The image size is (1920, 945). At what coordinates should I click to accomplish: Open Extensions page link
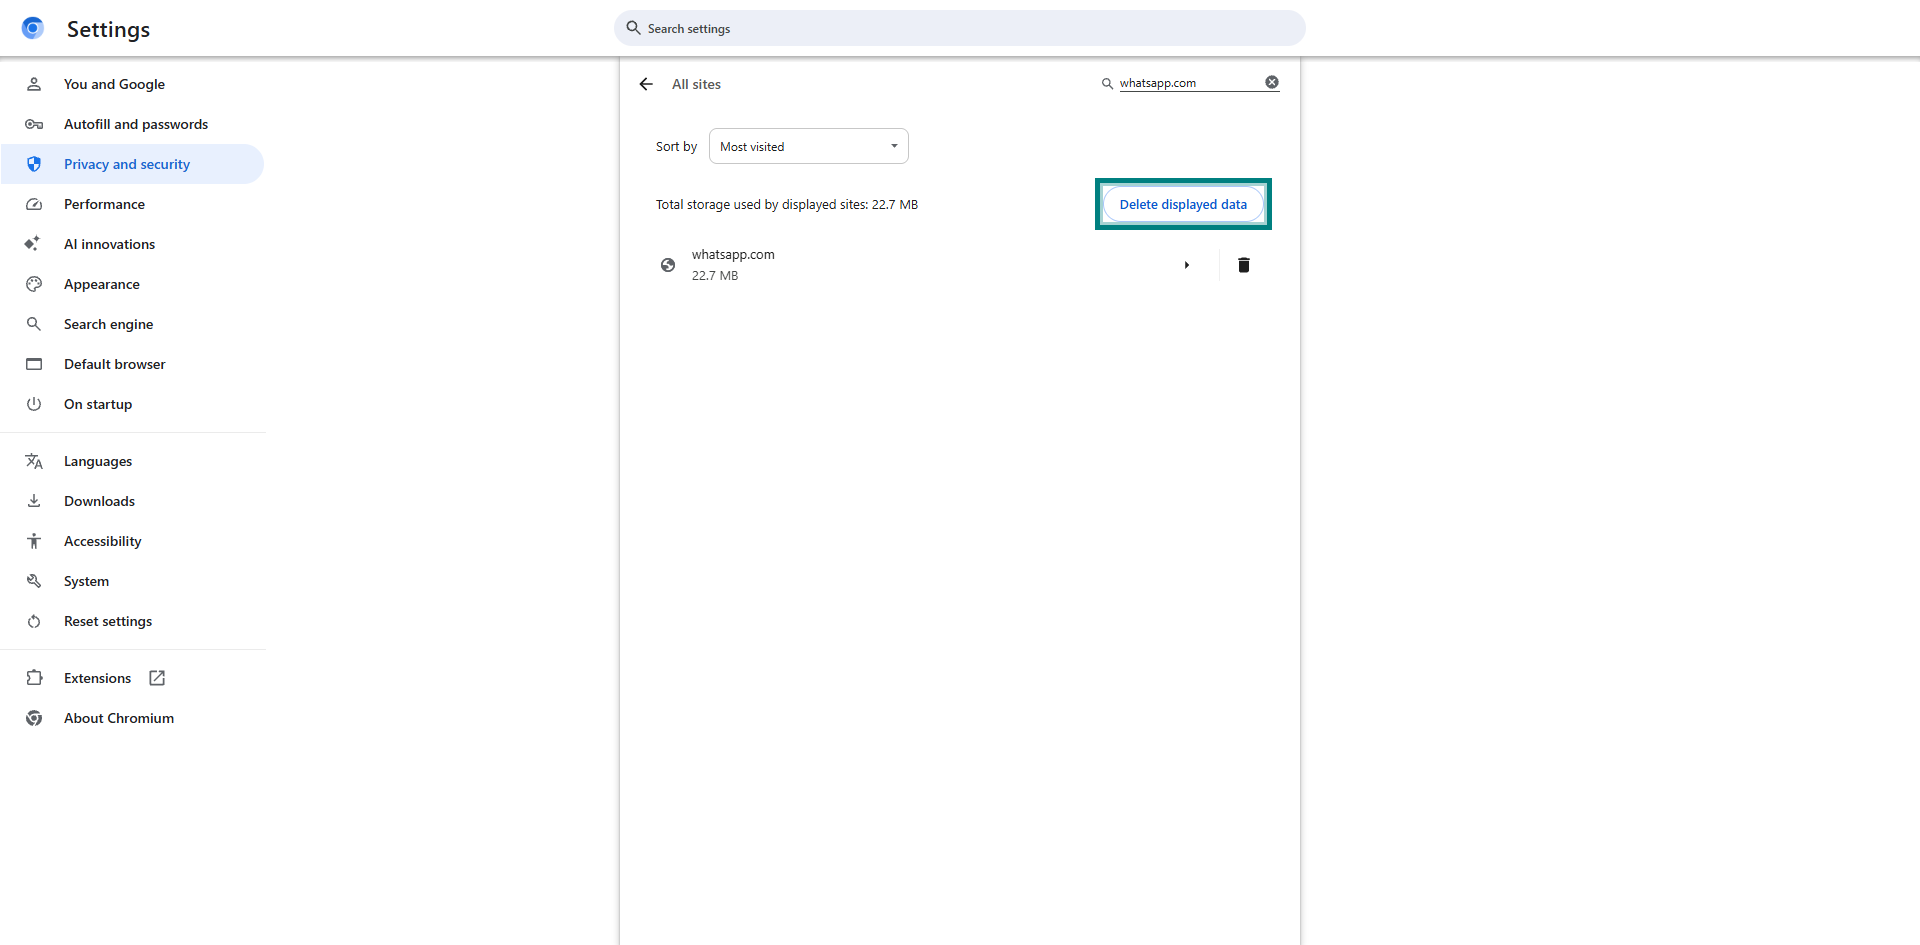point(132,678)
